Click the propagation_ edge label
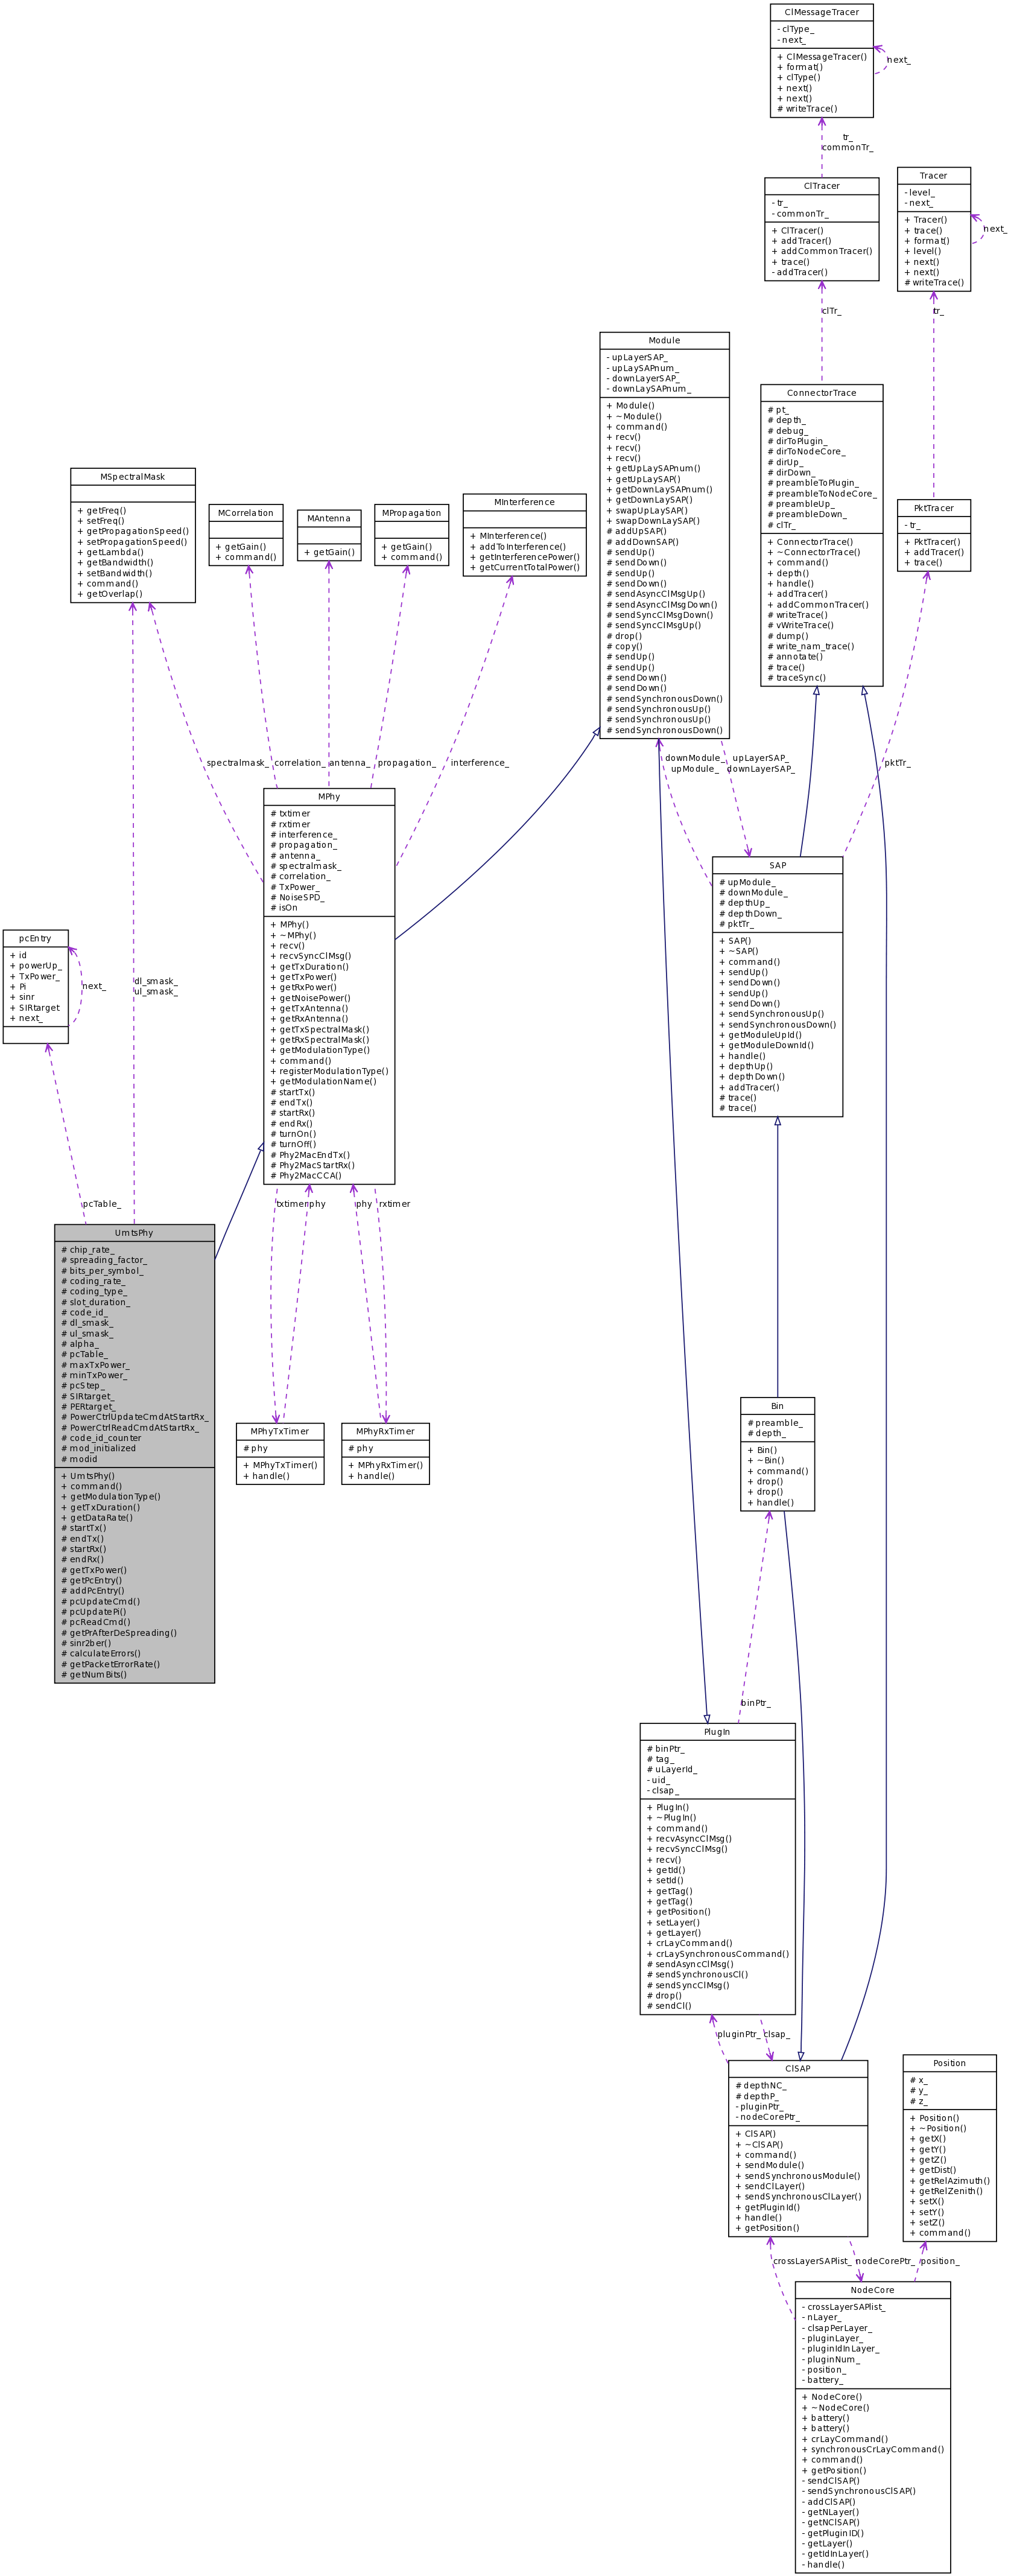 406,763
